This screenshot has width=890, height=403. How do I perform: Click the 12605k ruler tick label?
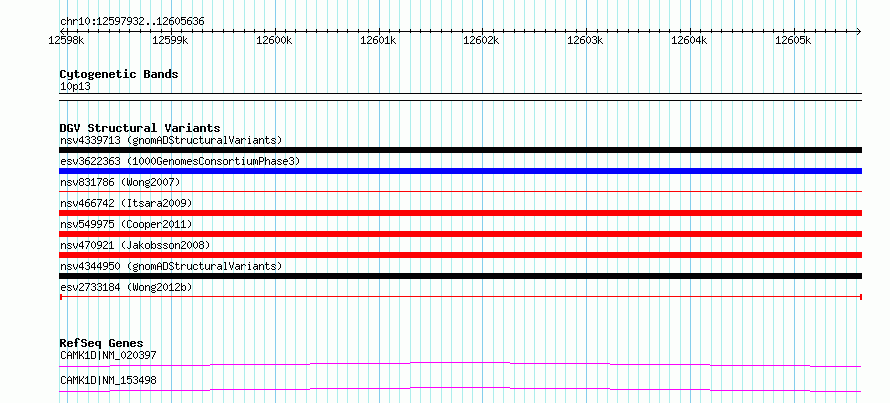[x=792, y=40]
